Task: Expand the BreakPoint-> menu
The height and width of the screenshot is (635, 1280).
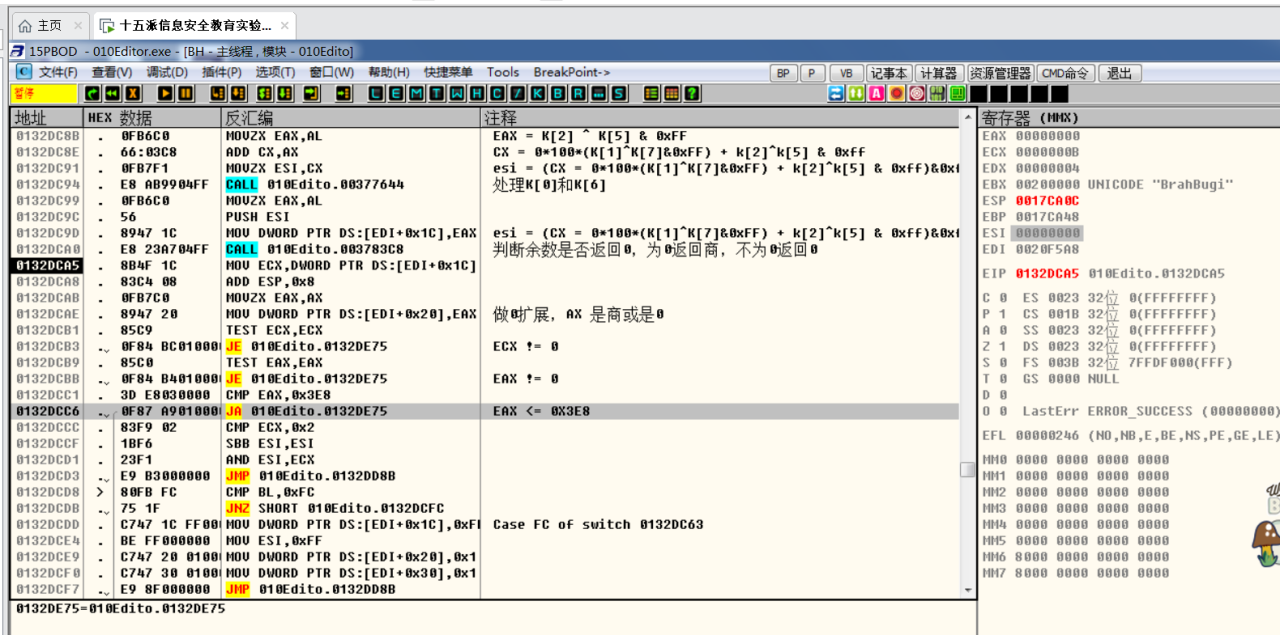Action: tap(572, 72)
